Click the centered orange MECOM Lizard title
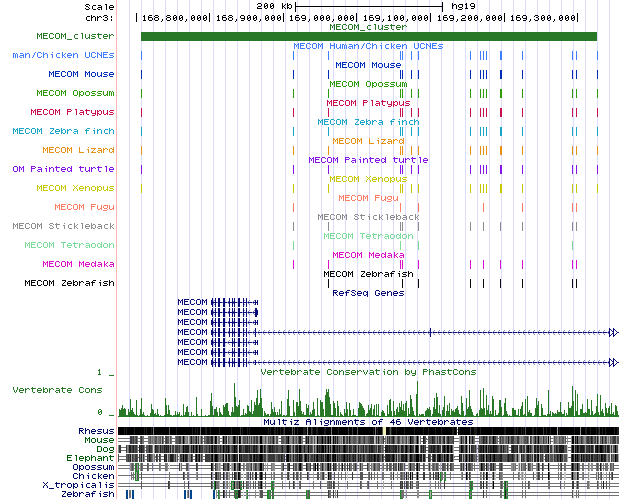The height and width of the screenshot is (499, 620). (x=368, y=141)
